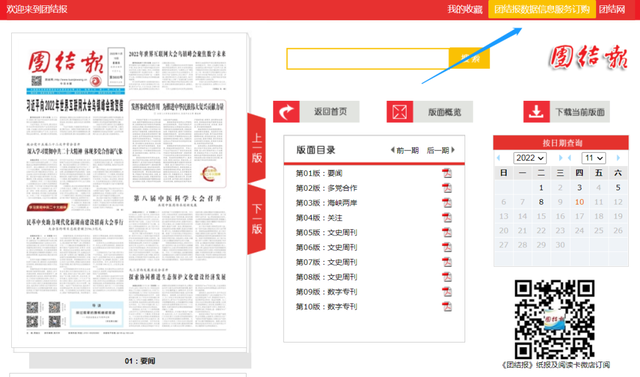The height and width of the screenshot is (377, 640).
Task: Open 第10版：数字专刊 in the page list
Action: [326, 306]
